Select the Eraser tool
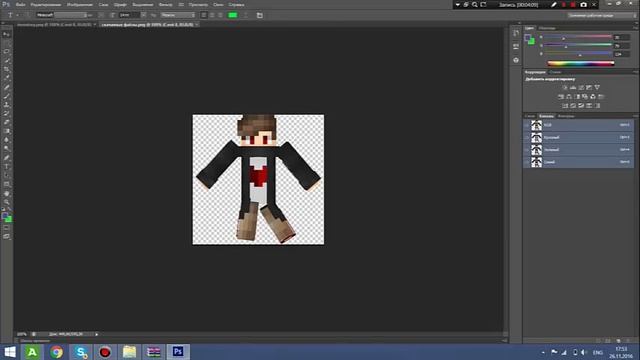The width and height of the screenshot is (640, 360). click(7, 122)
